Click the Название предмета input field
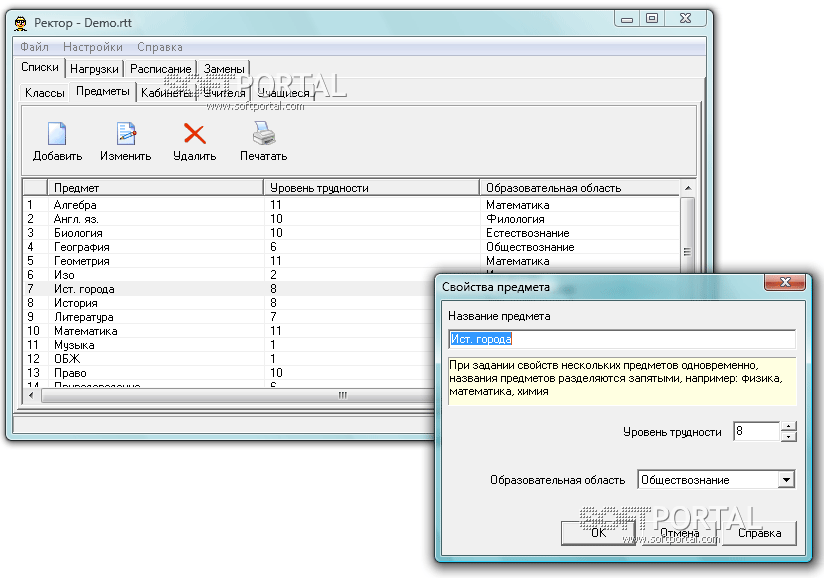Viewport: 824px width, 578px height. pyautogui.click(x=622, y=339)
